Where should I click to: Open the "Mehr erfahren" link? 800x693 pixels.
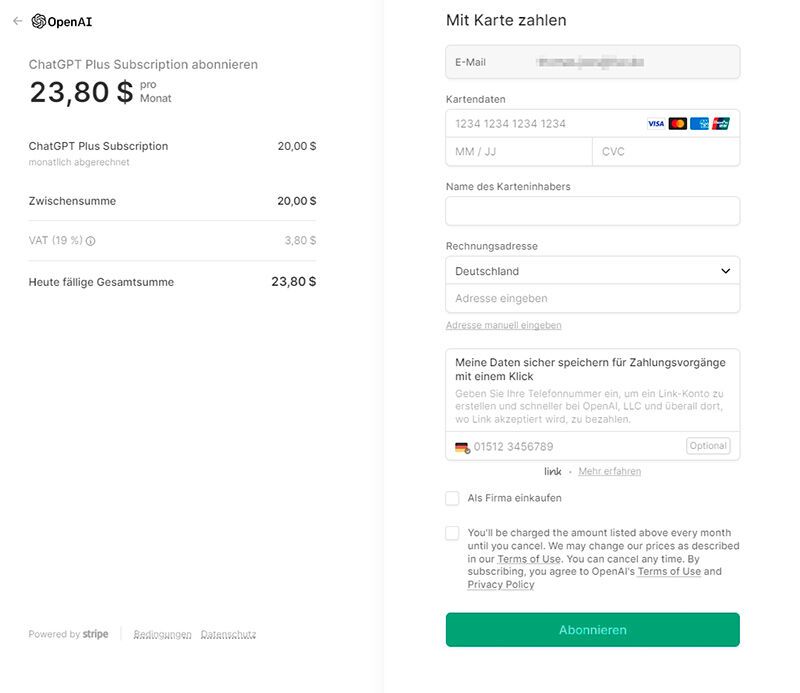click(x=610, y=471)
